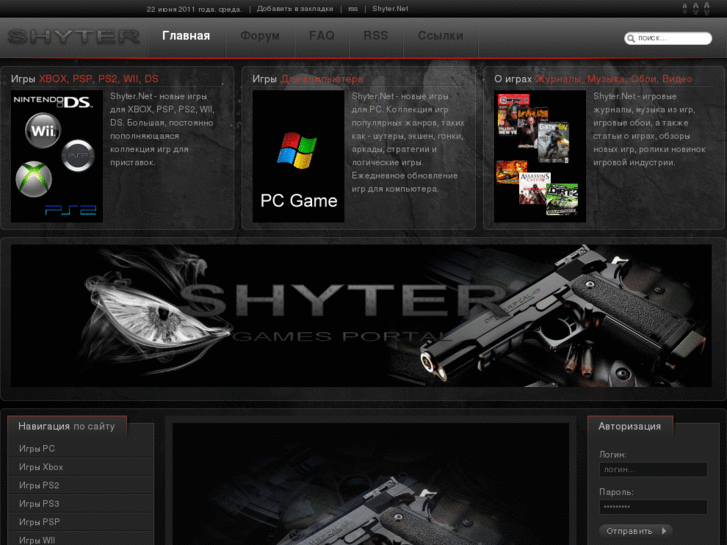Click the SHYTER logo in header

pos(73,37)
